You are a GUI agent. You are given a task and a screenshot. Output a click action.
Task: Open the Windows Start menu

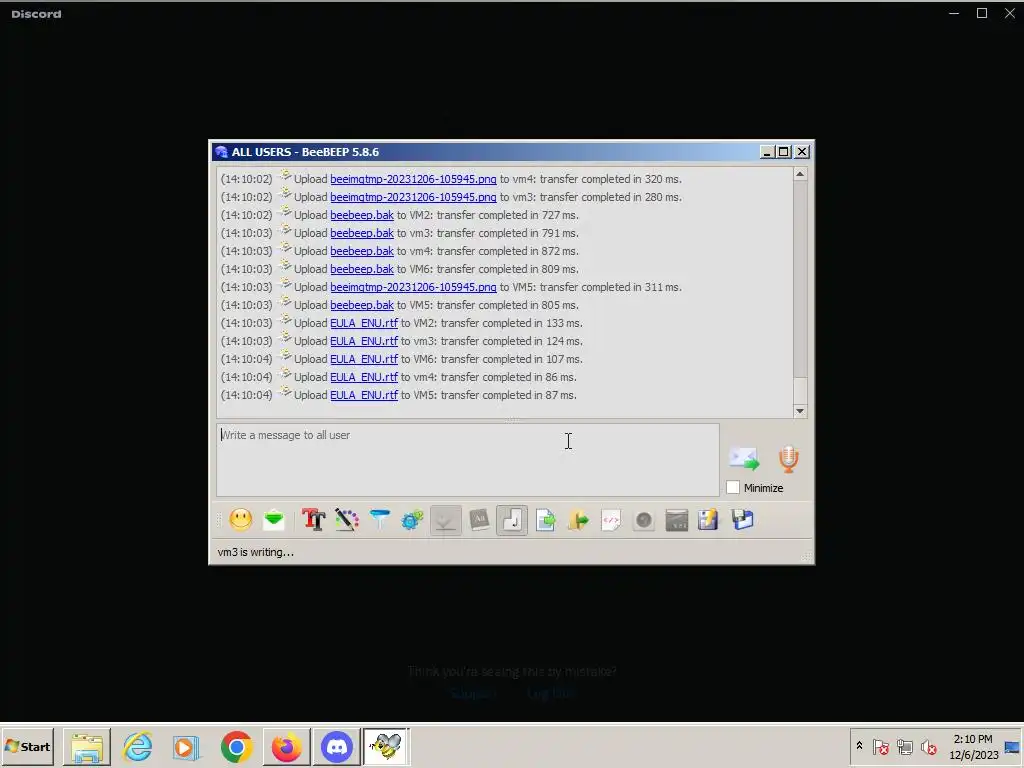[x=27, y=746]
